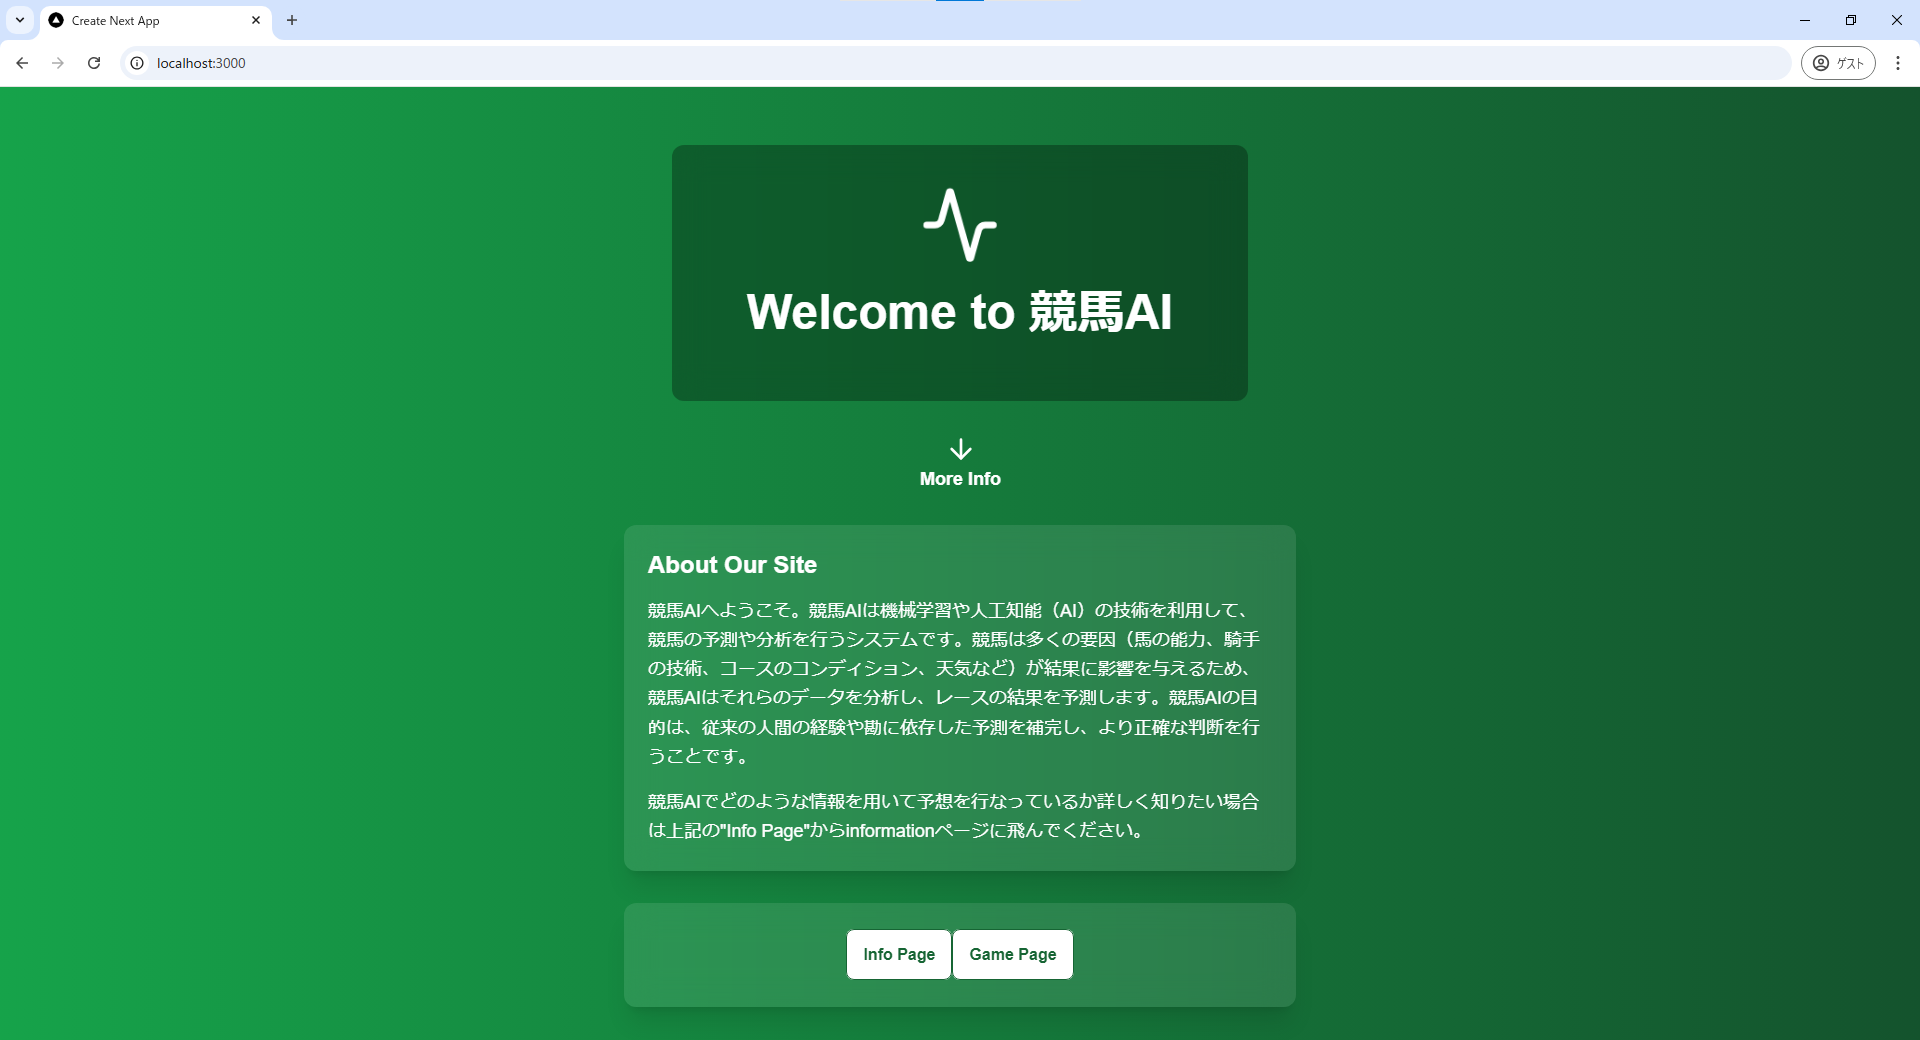The image size is (1920, 1040).
Task: Click the page info icon in the address bar
Action: click(136, 63)
